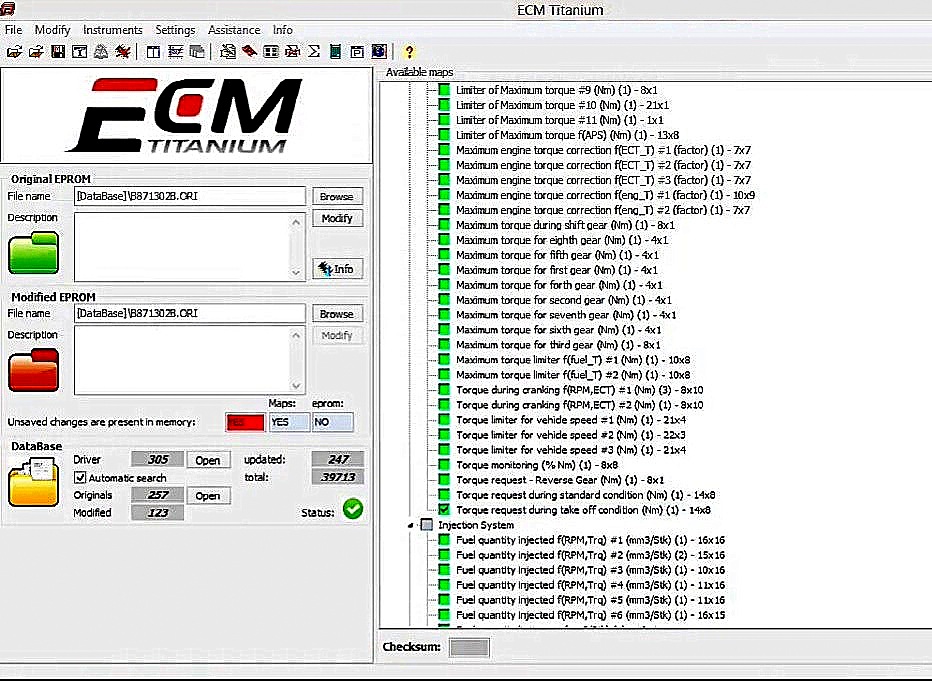Click the small window frame toolbar icon
Viewport: 932px width, 681px height.
pos(357,52)
